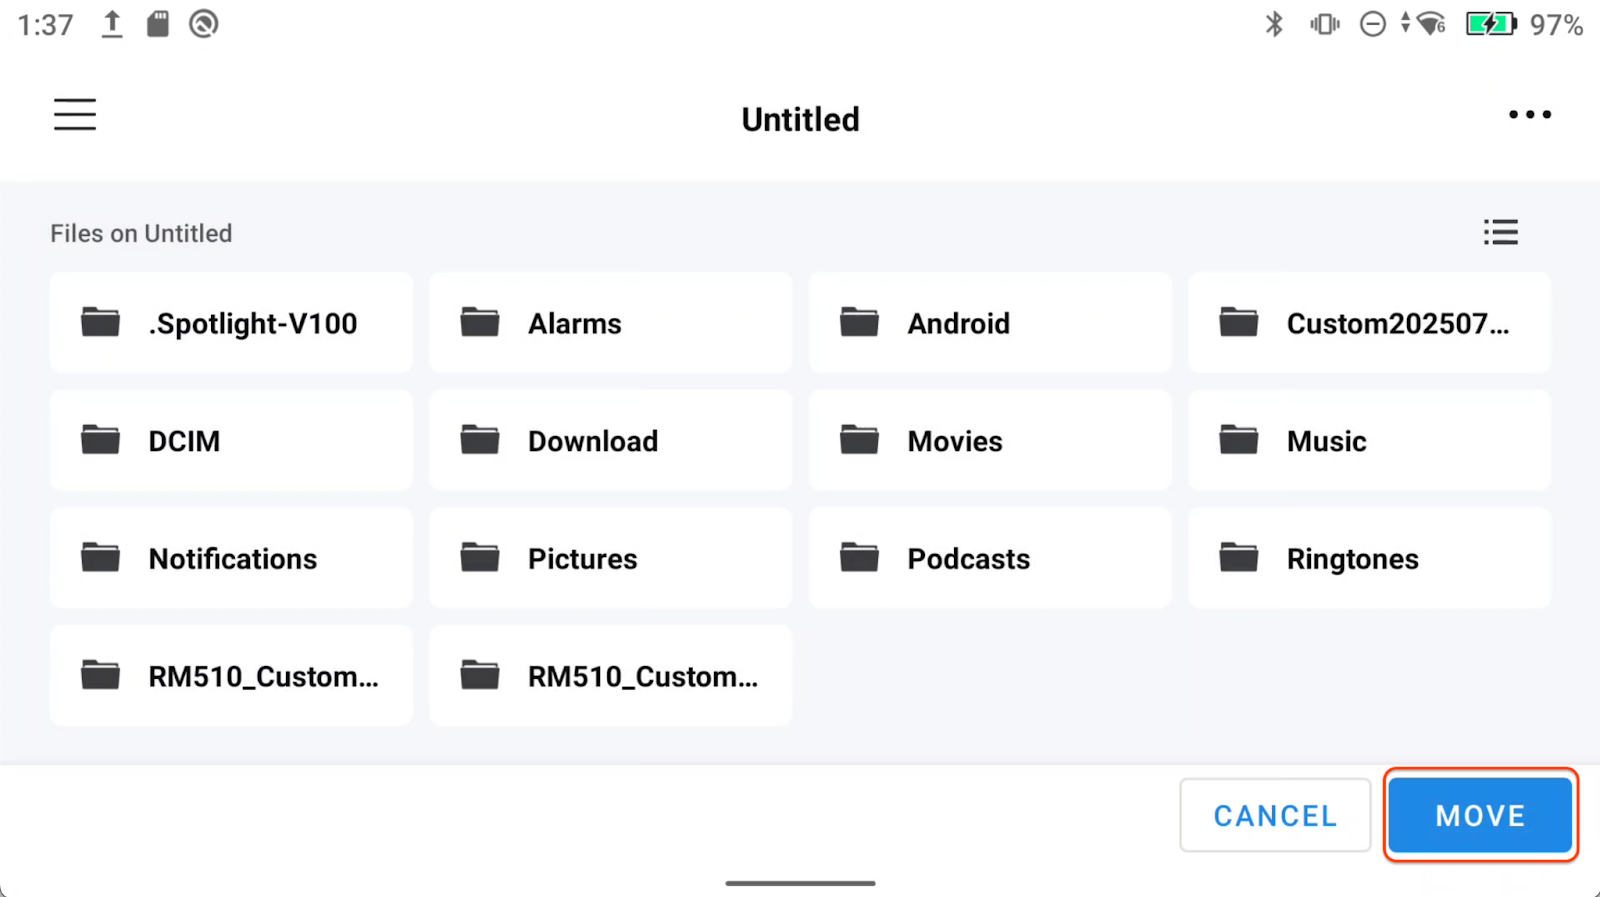Tap the Bluetooth status bar icon
The image size is (1600, 897).
pos(1274,24)
